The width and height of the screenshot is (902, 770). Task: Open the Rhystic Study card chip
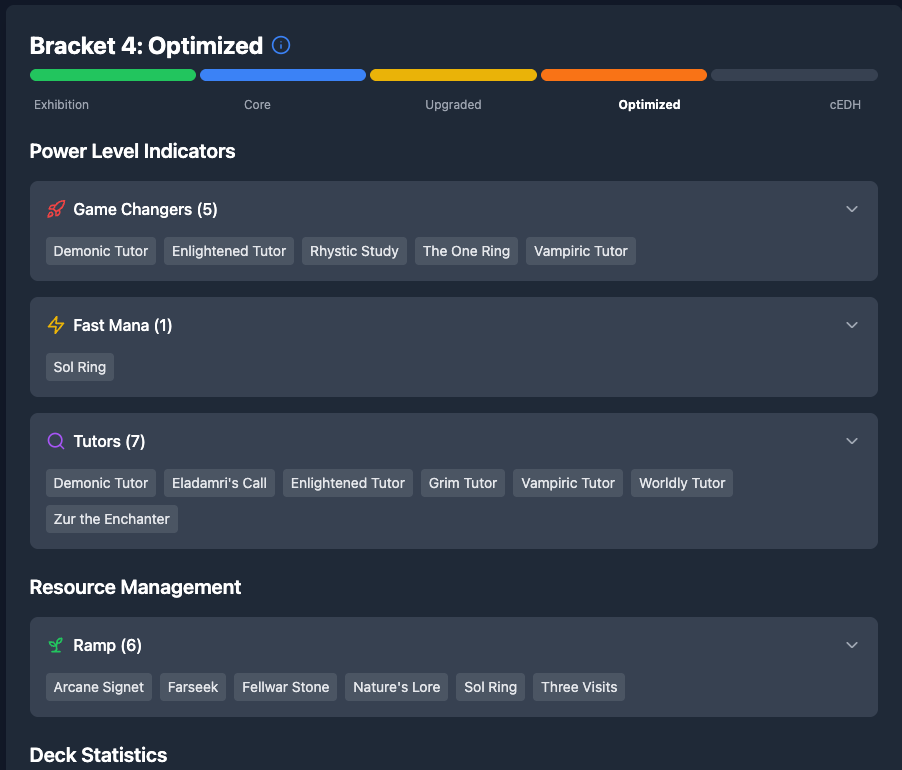click(354, 251)
